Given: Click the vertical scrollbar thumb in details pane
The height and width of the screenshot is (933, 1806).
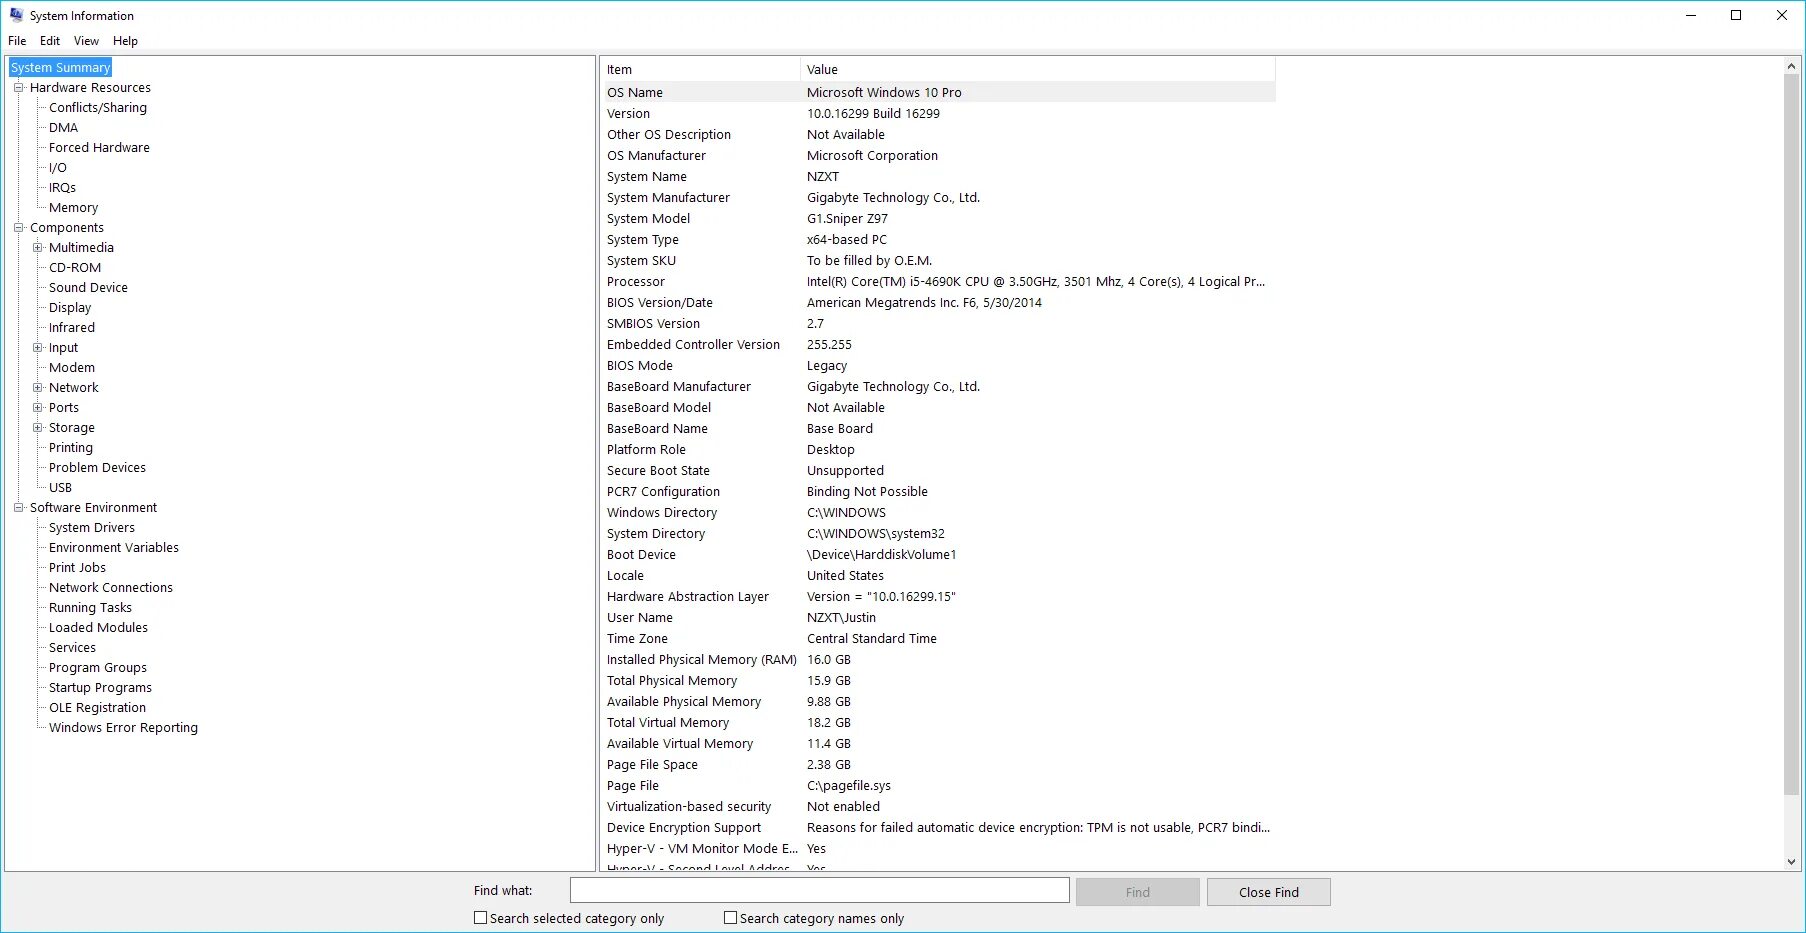Looking at the screenshot, I should (1791, 435).
